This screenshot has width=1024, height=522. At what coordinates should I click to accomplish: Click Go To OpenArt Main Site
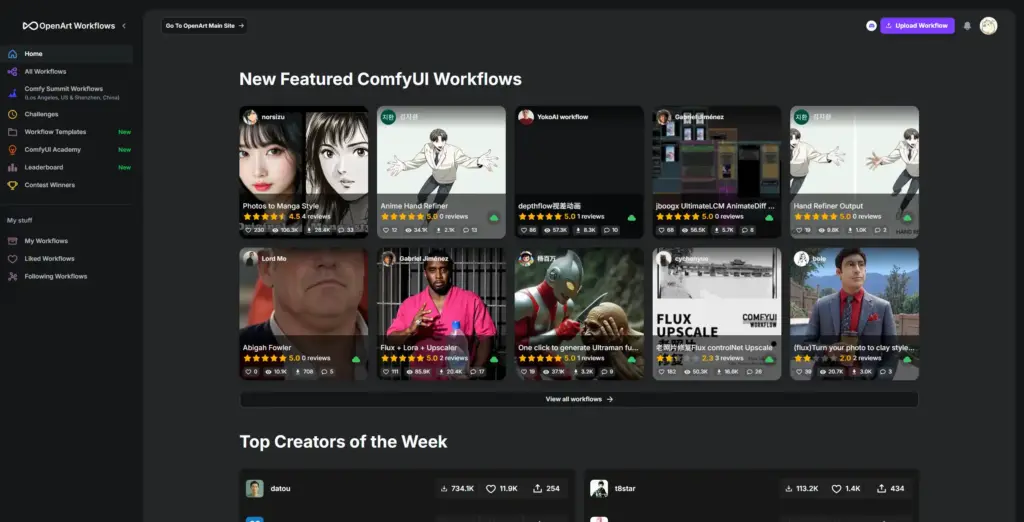(204, 26)
